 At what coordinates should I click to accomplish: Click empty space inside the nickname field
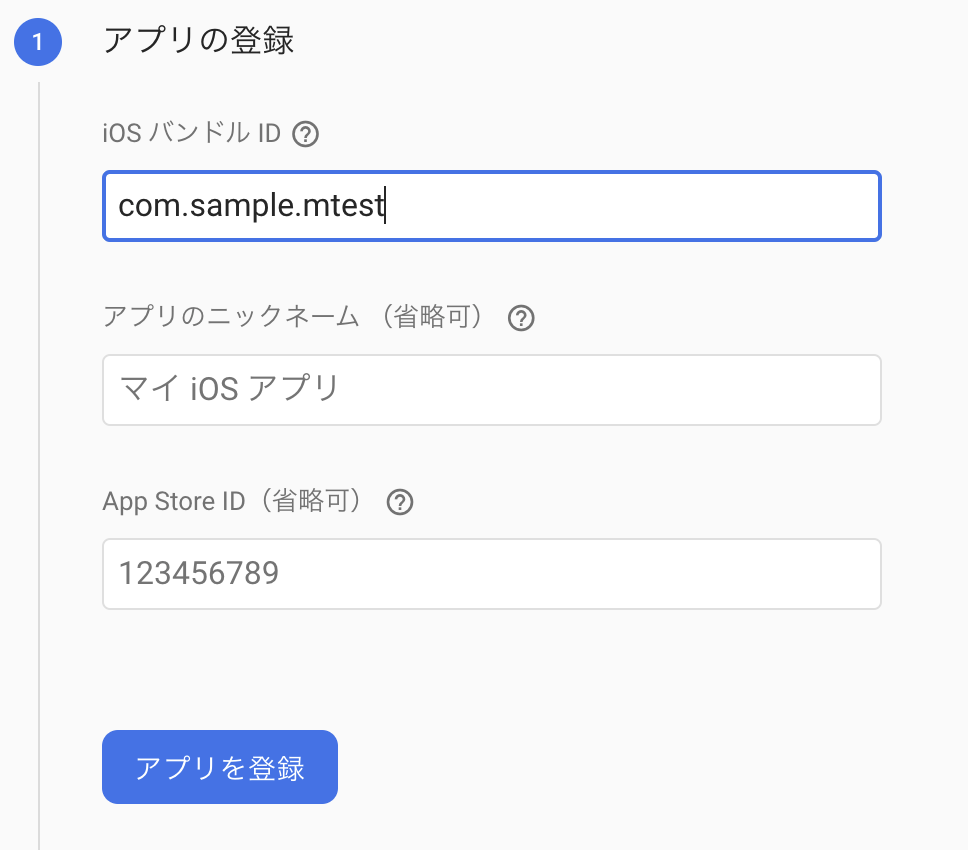(611, 390)
